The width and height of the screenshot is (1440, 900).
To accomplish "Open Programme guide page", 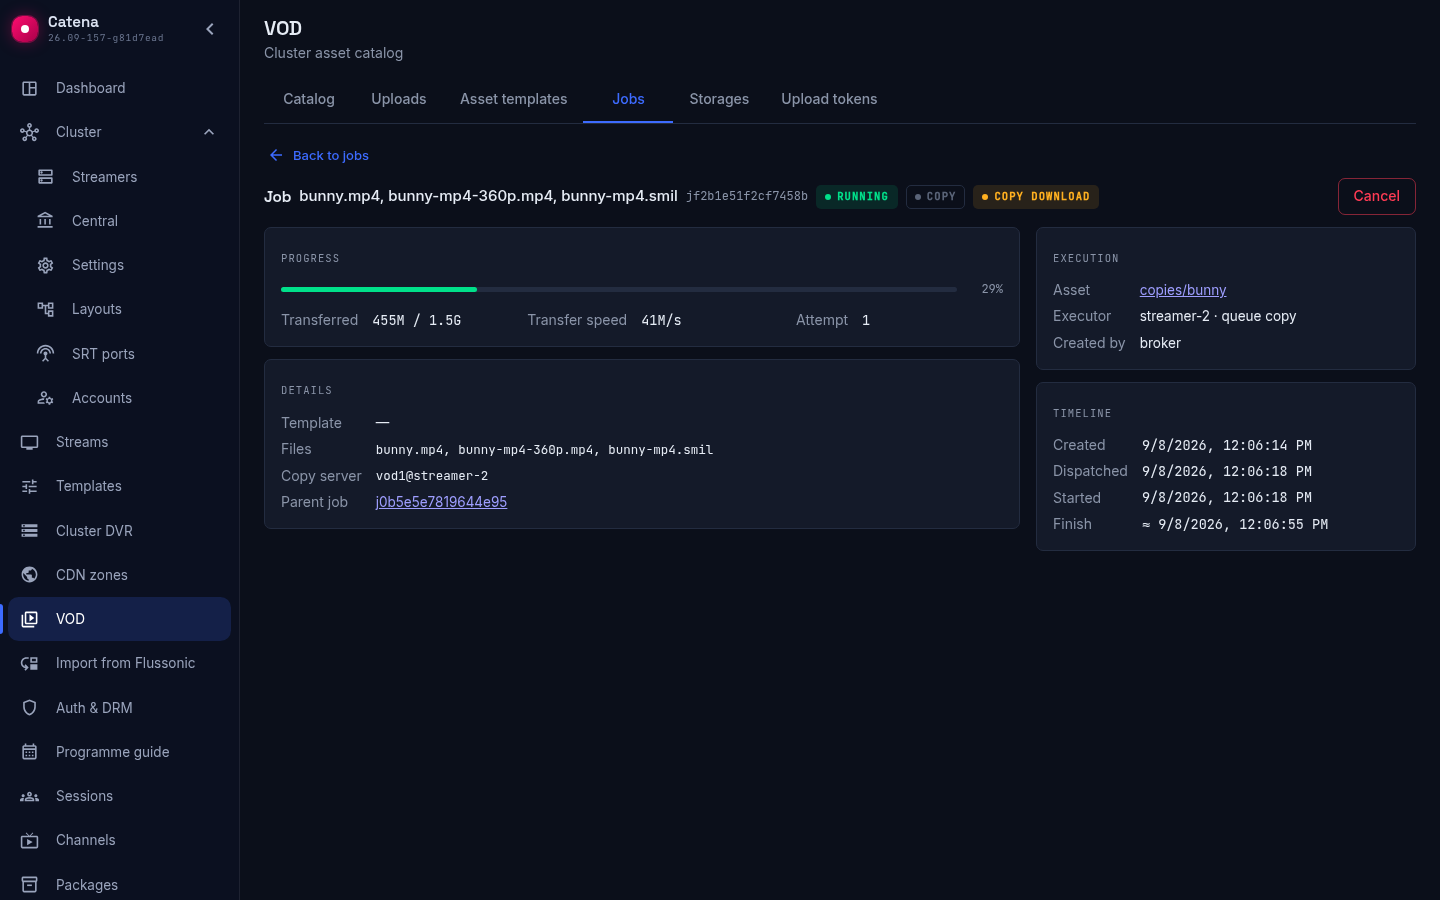I will 120,752.
